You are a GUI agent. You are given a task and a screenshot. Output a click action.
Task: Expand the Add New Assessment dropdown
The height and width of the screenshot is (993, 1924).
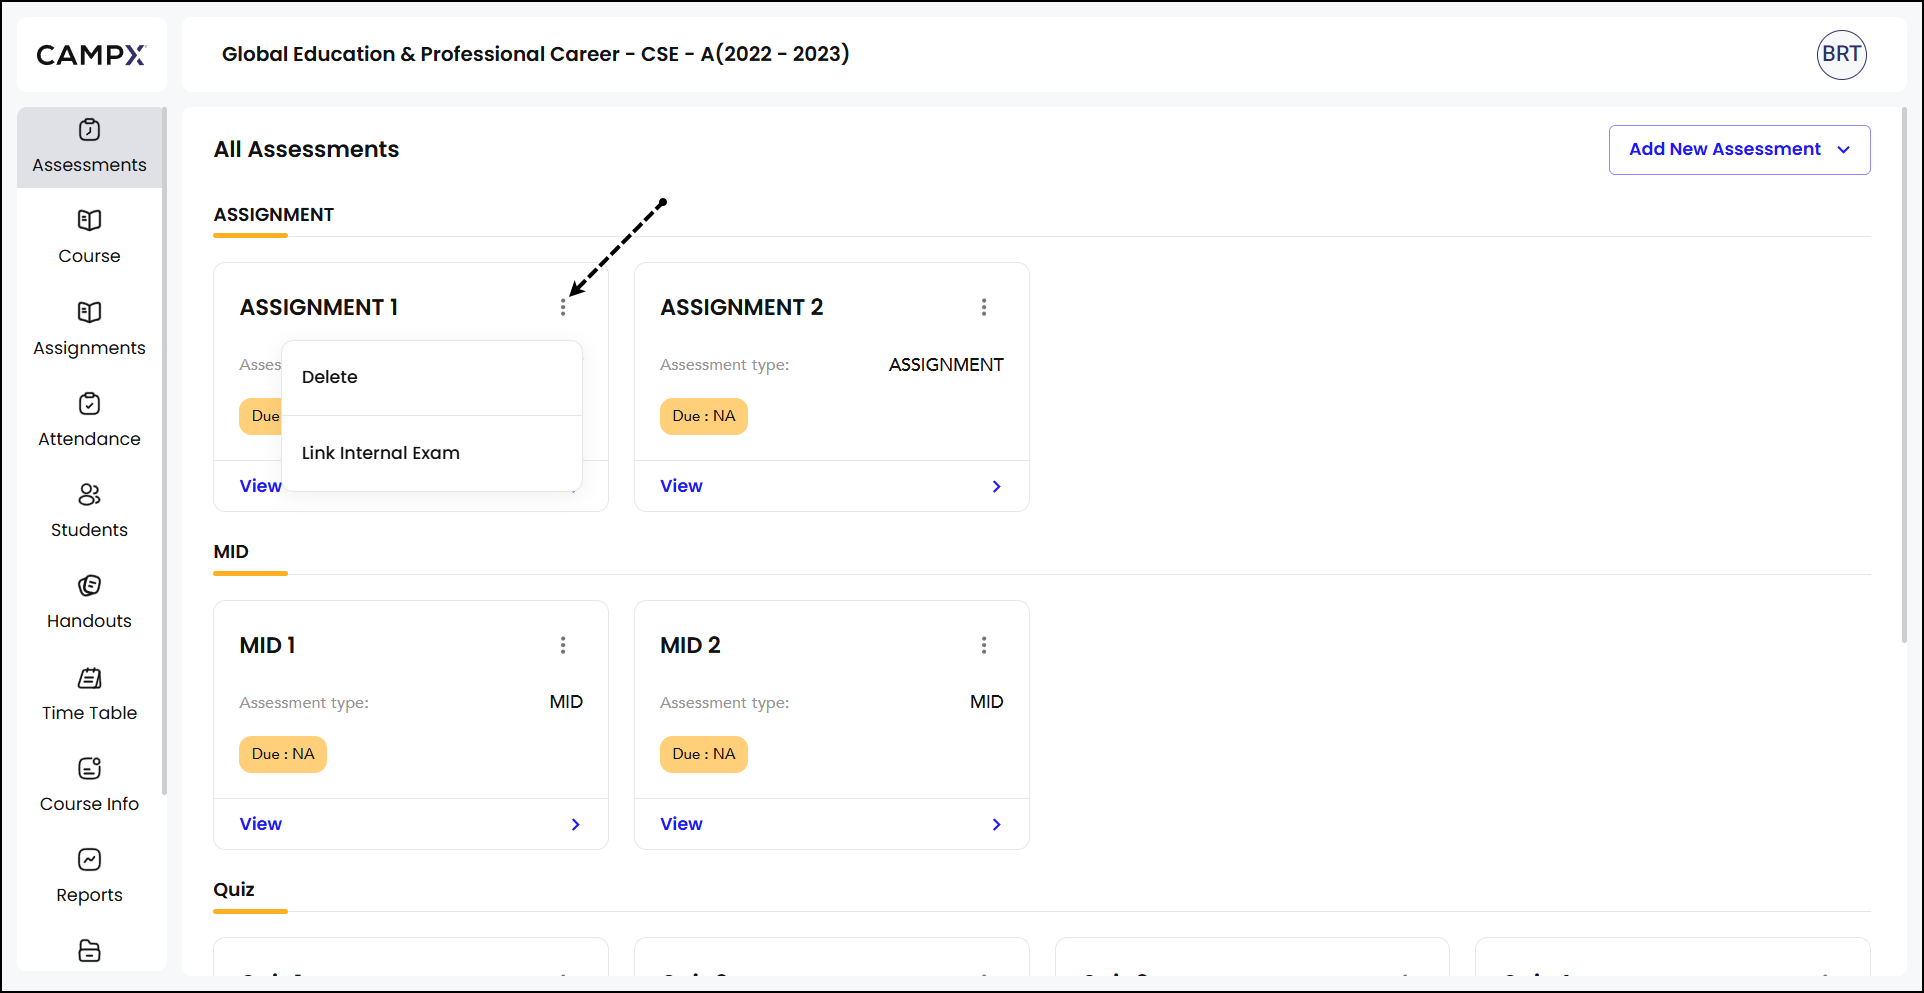[1739, 150]
